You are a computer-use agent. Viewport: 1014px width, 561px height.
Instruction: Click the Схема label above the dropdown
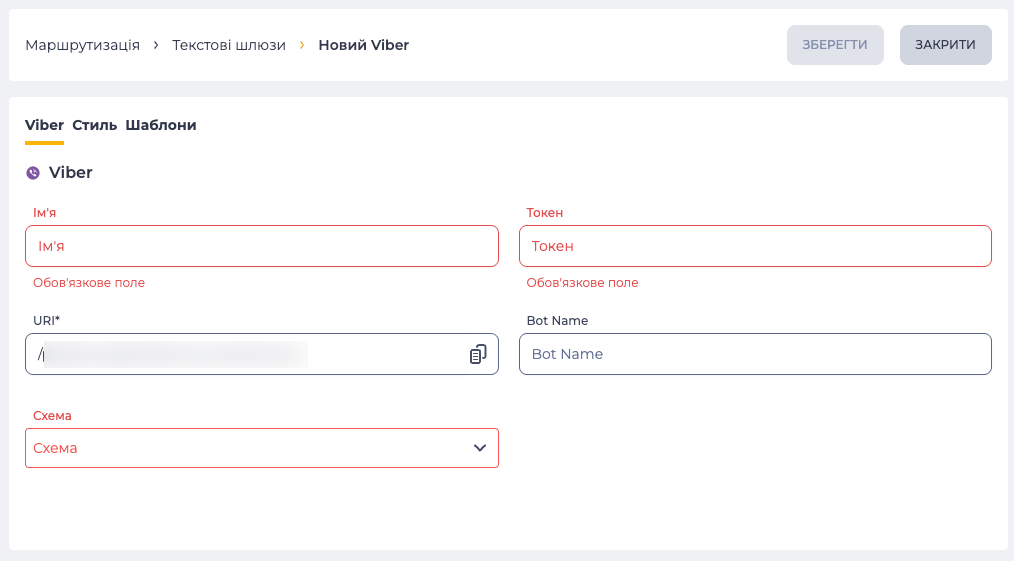[x=52, y=416]
